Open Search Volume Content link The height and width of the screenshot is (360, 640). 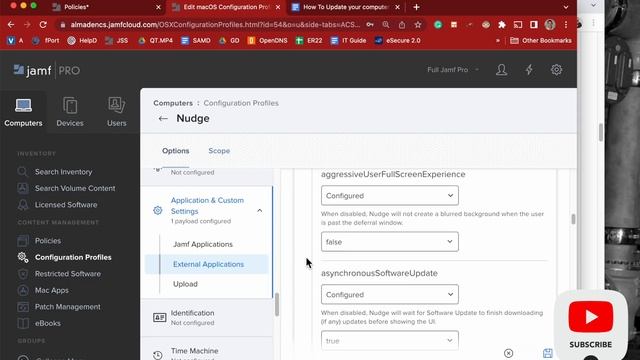(x=75, y=188)
